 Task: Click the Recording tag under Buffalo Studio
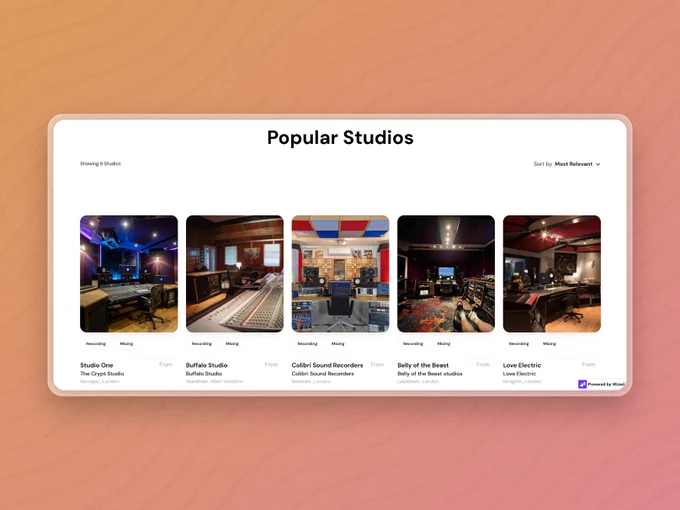click(x=202, y=343)
